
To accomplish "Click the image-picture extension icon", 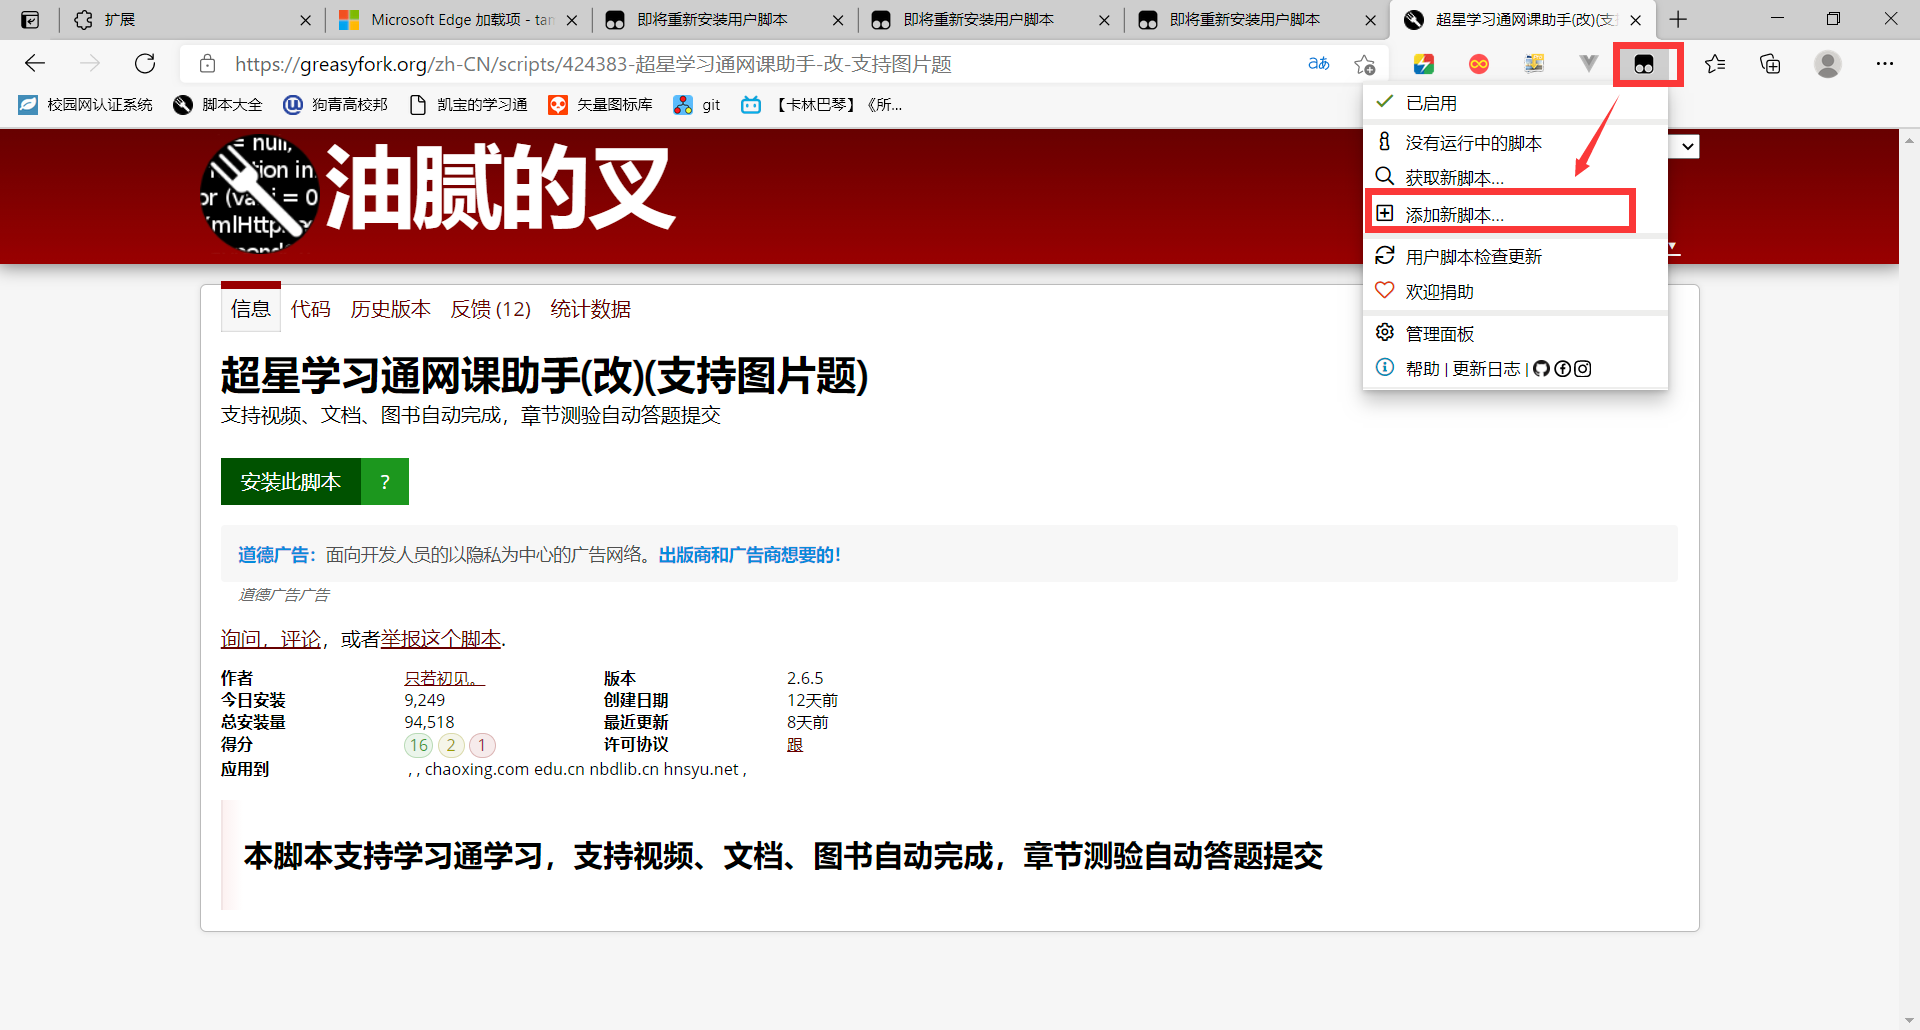I will (x=1534, y=64).
